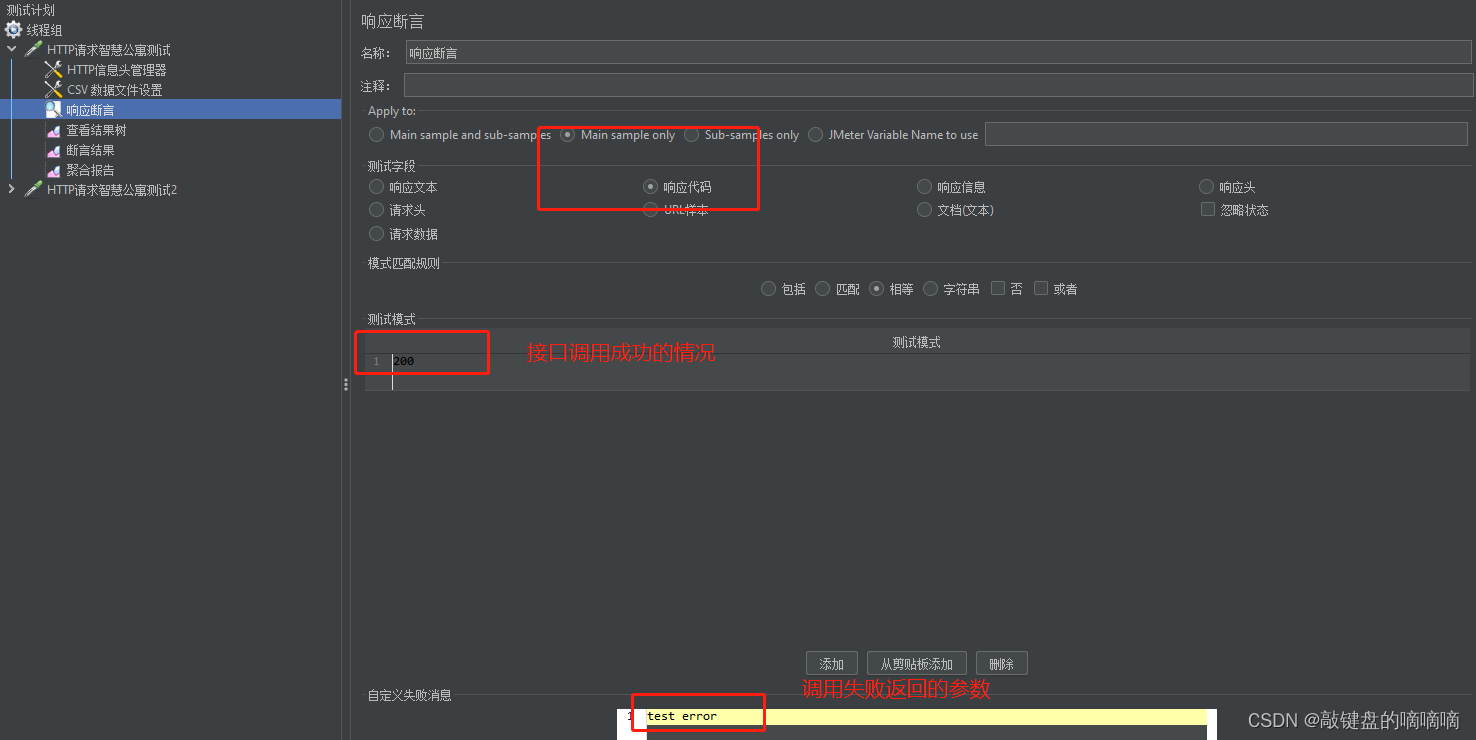Click the 添加 button
Viewport: 1476px width, 740px height.
pyautogui.click(x=831, y=664)
